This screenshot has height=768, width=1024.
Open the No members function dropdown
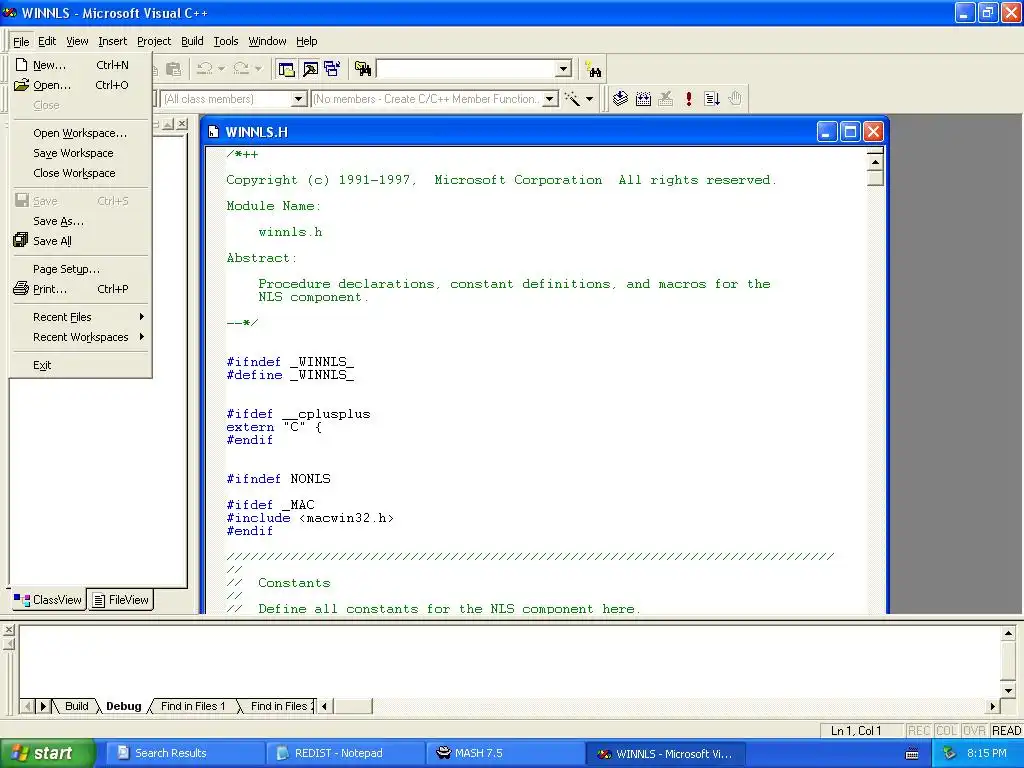(x=550, y=99)
